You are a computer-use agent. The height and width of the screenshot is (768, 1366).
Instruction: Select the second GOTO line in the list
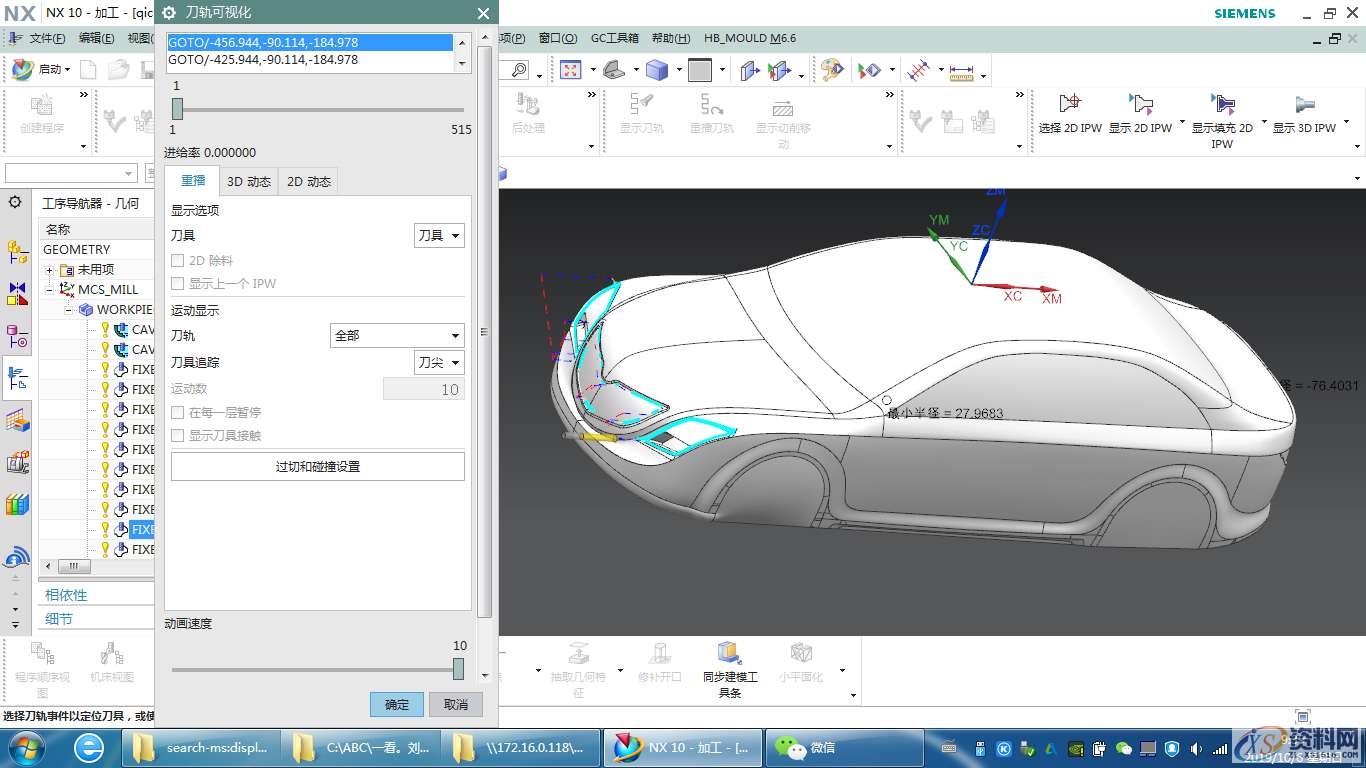(x=263, y=60)
